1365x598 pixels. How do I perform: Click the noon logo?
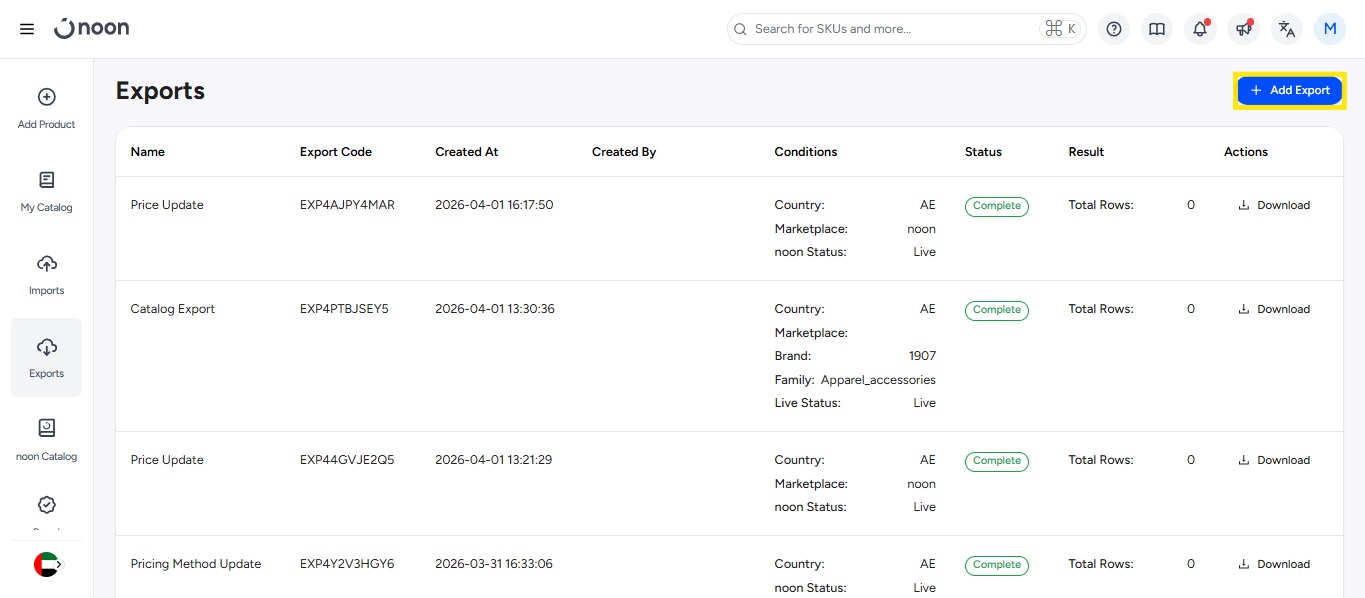[x=92, y=29]
